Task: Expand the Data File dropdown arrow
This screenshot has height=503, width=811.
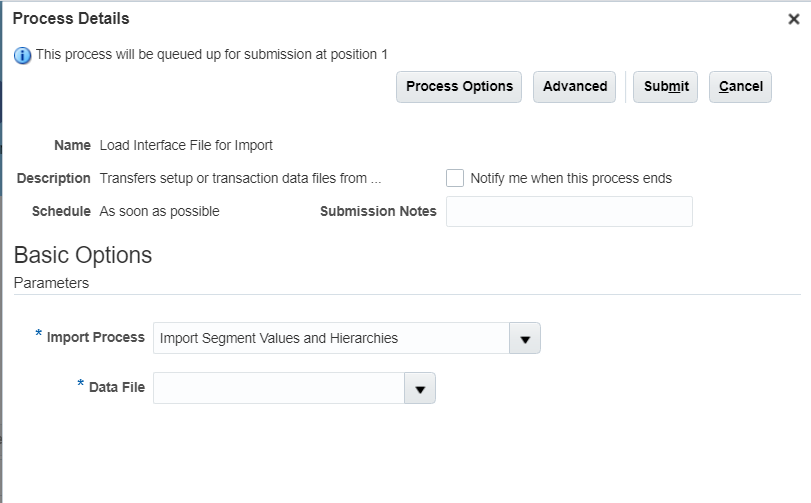Action: pyautogui.click(x=420, y=389)
